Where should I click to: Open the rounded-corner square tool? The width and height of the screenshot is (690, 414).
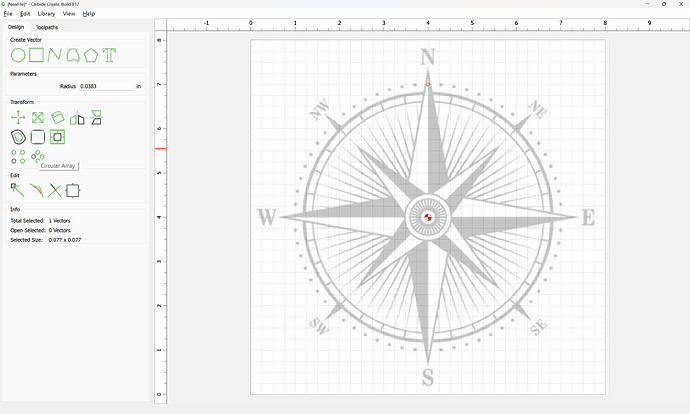click(38, 137)
